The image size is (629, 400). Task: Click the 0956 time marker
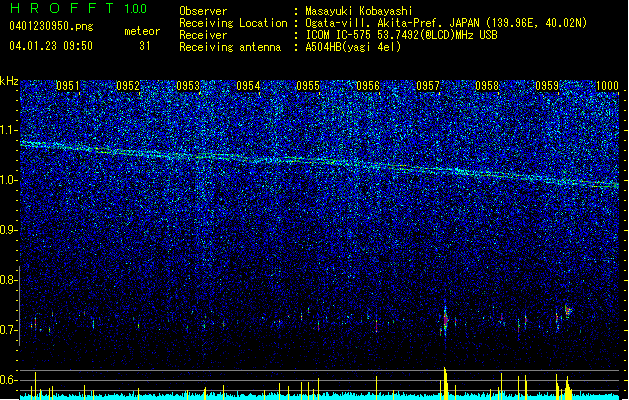pyautogui.click(x=368, y=86)
